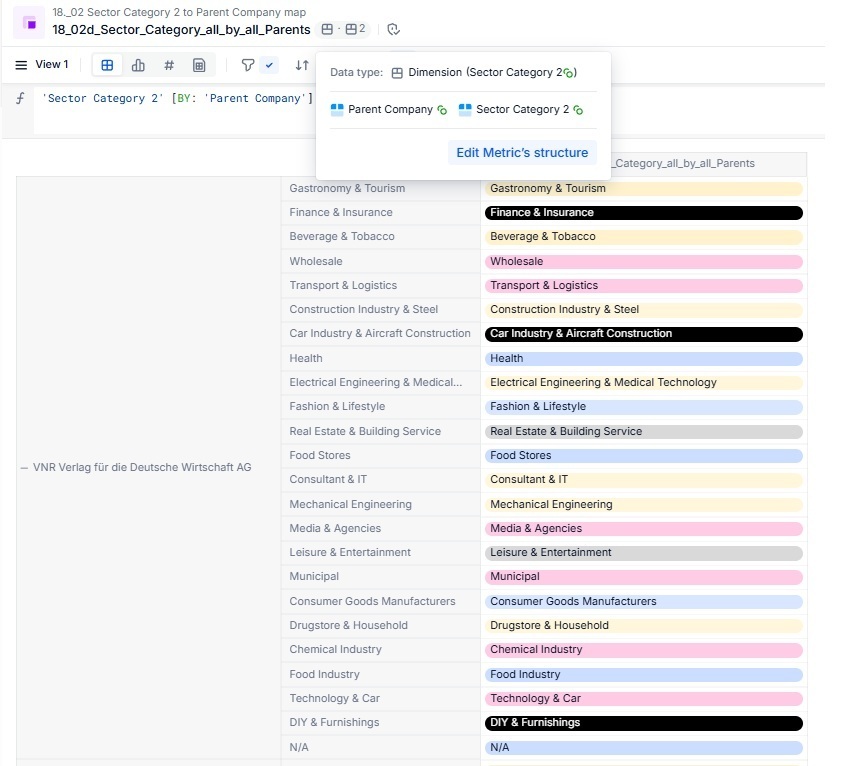Click the purple metric icon beside the title
Image resolution: width=841 pixels, height=766 pixels.
coord(29,23)
